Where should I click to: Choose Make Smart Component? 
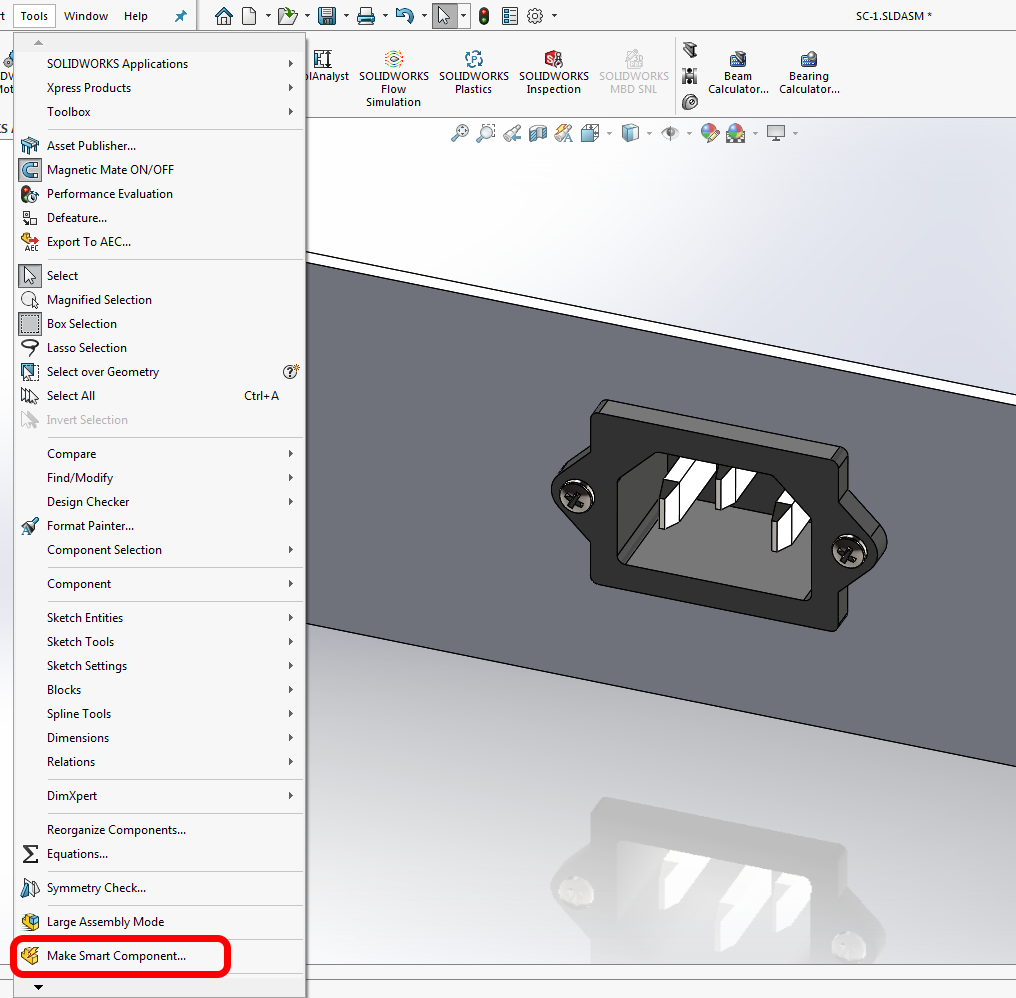coord(159,956)
